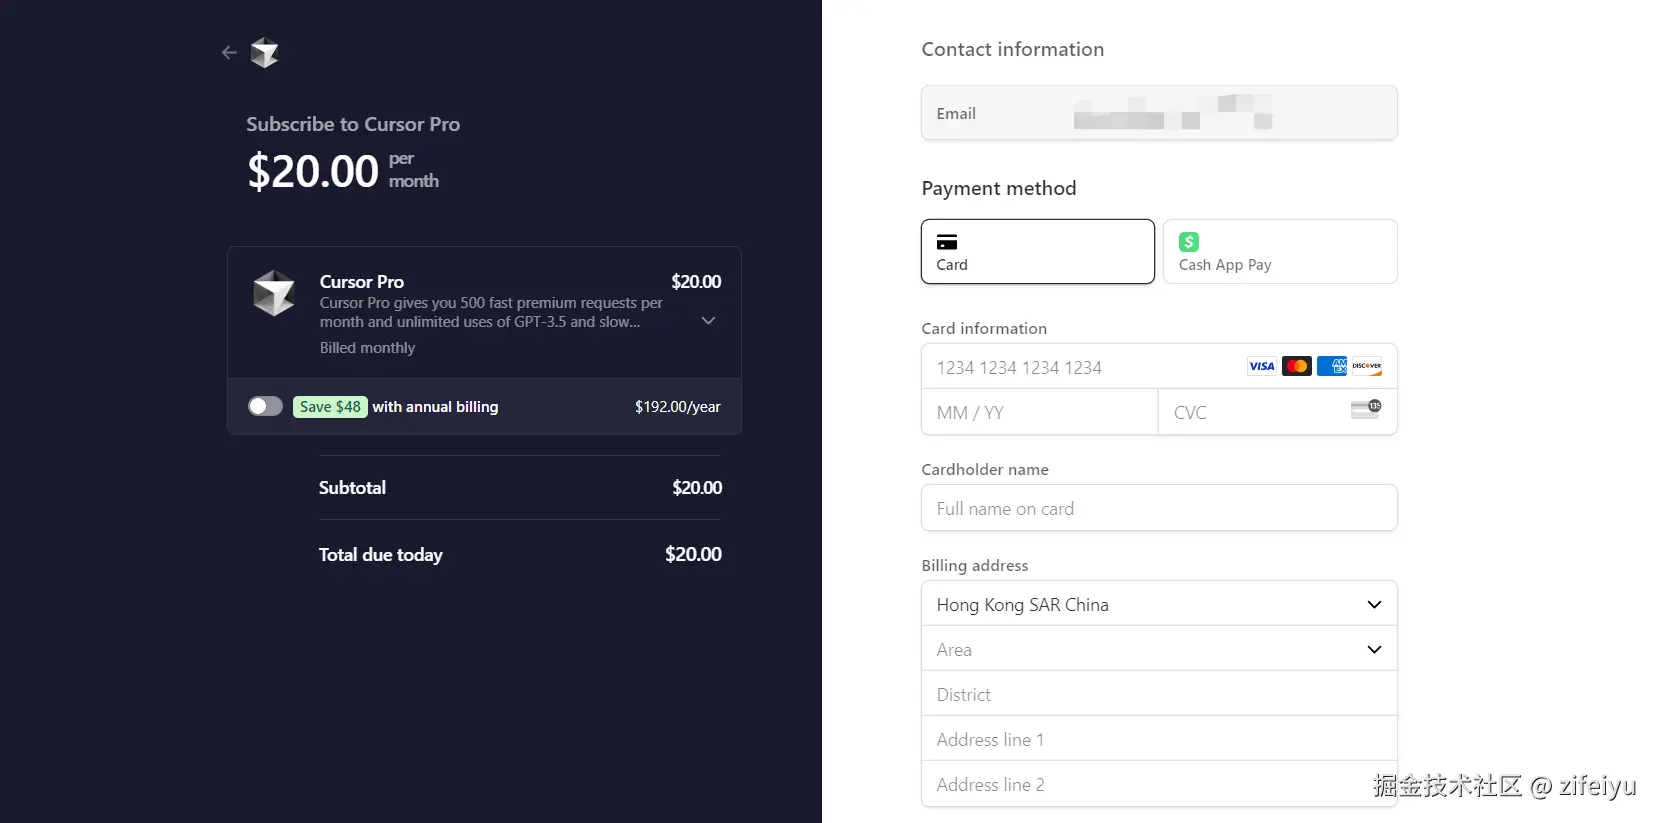The height and width of the screenshot is (823, 1660).
Task: Expand Cursor Pro description chevron
Action: (x=708, y=321)
